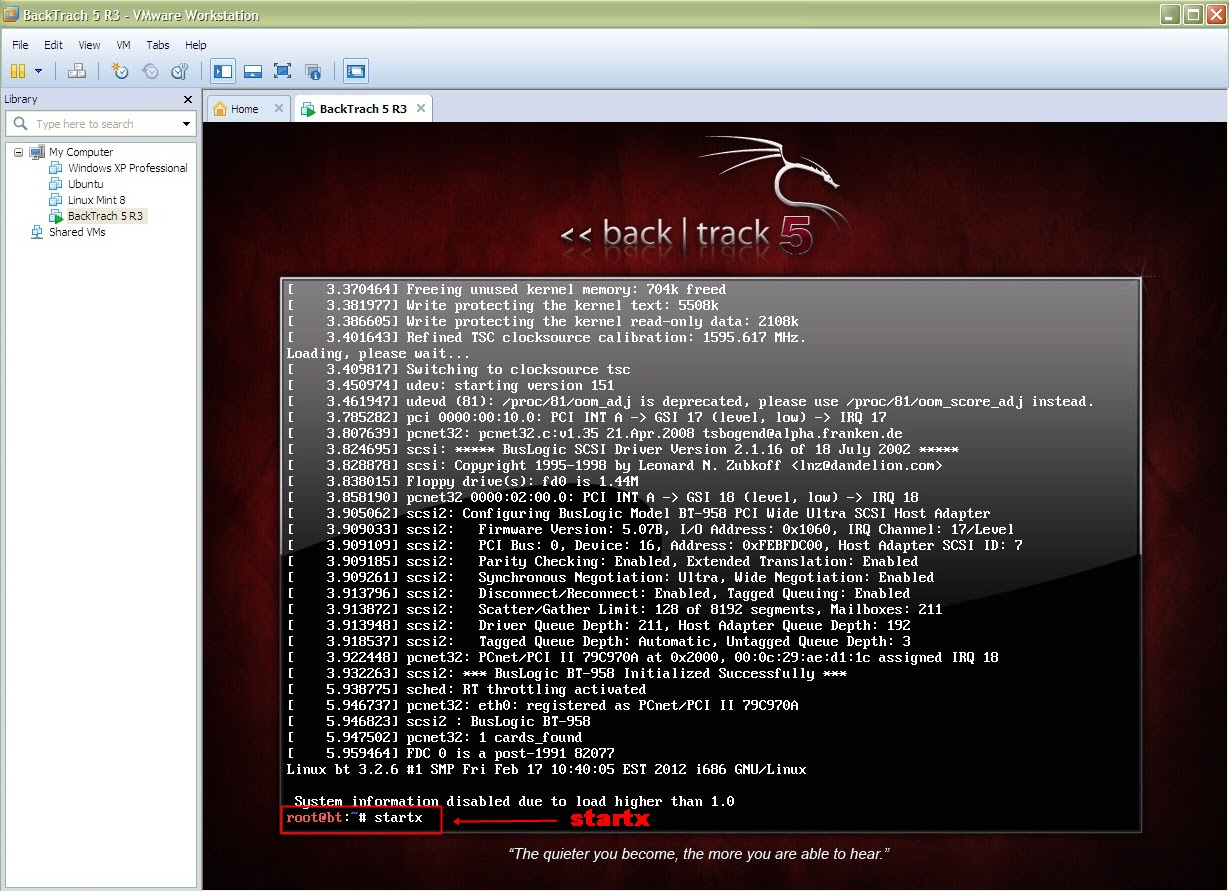Open Shared VMs in the library
The image size is (1229, 891).
click(x=77, y=232)
